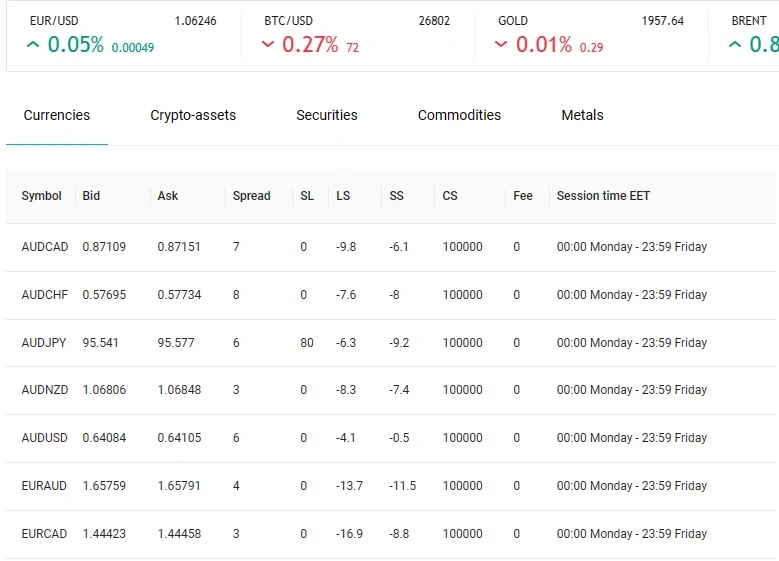Select the AUDNZD symbol row
779x561 pixels.
coord(390,390)
